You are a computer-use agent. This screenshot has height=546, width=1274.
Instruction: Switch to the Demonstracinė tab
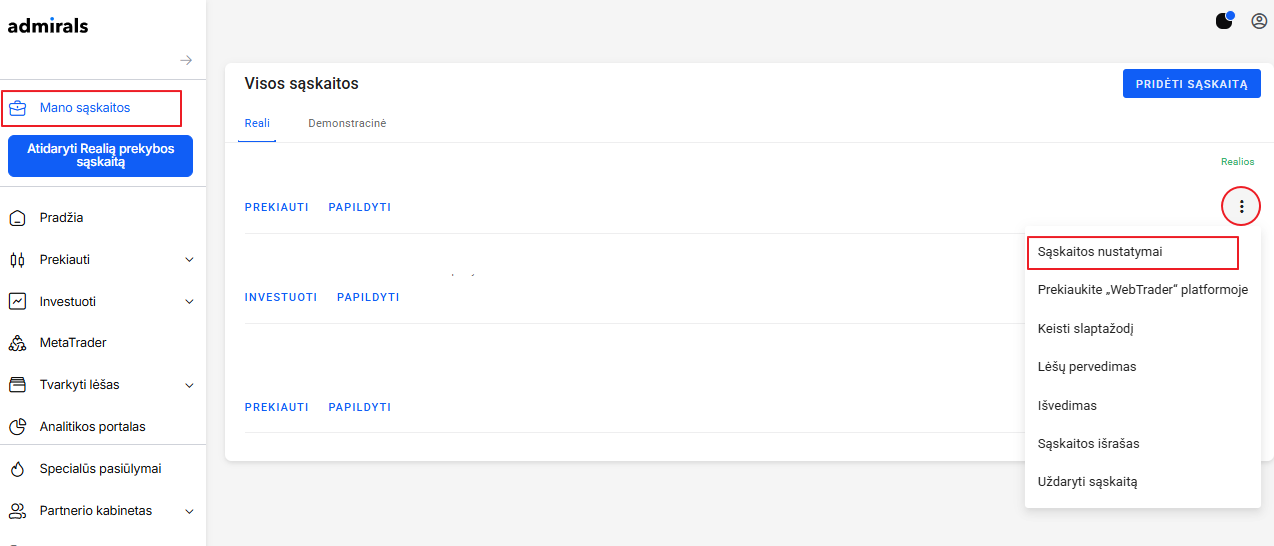click(x=347, y=123)
